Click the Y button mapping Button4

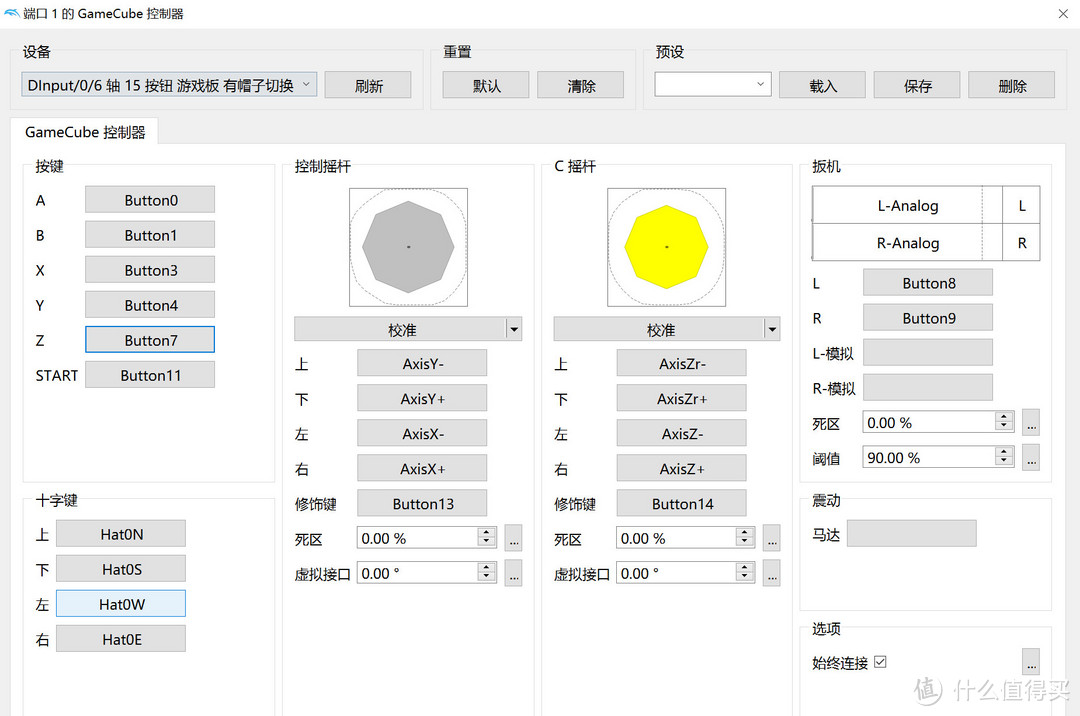point(150,305)
